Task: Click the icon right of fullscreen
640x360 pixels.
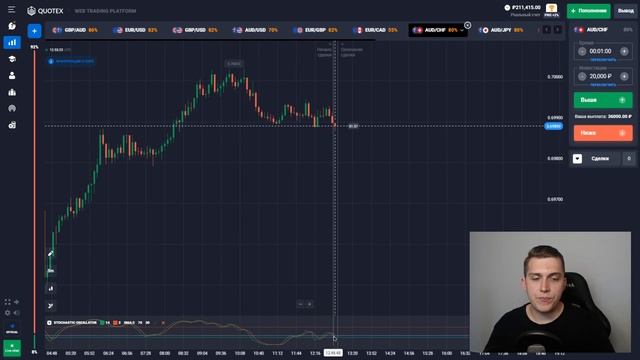Action: (x=17, y=302)
